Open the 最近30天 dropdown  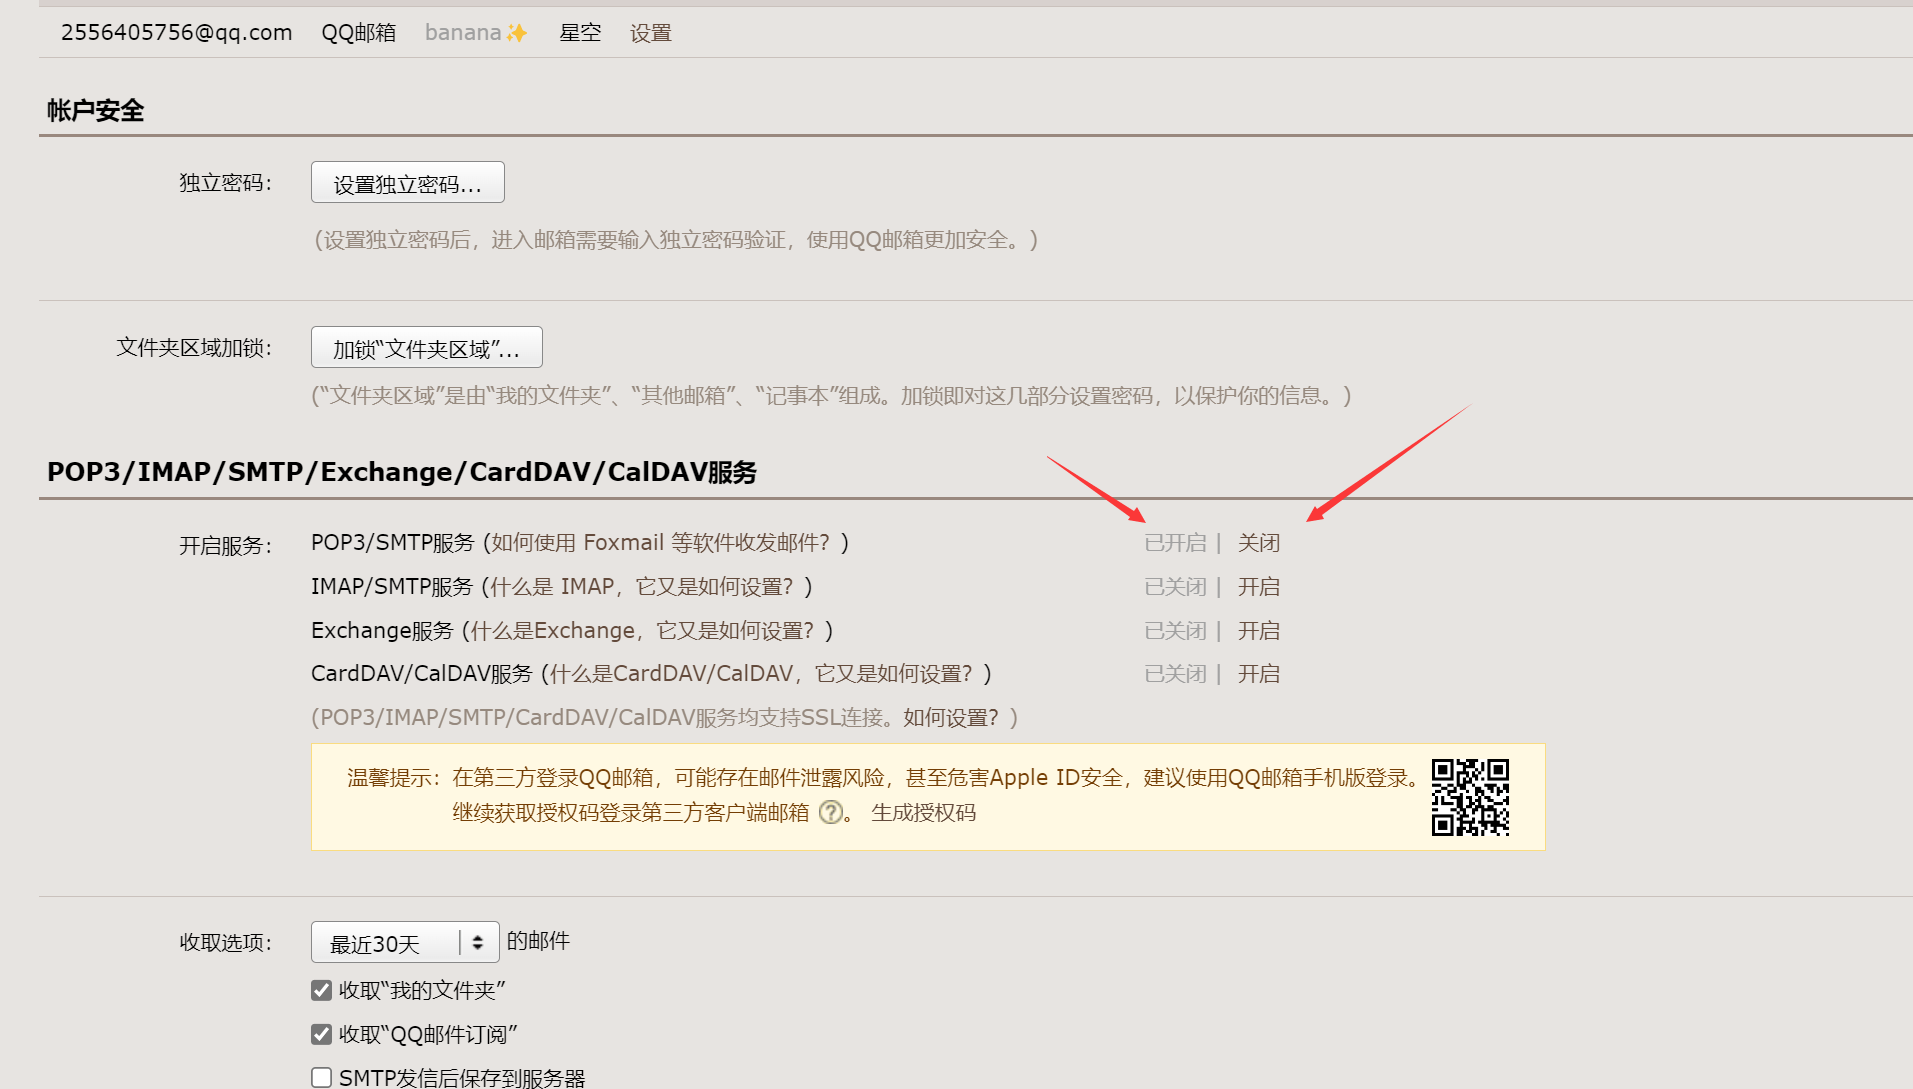(405, 942)
